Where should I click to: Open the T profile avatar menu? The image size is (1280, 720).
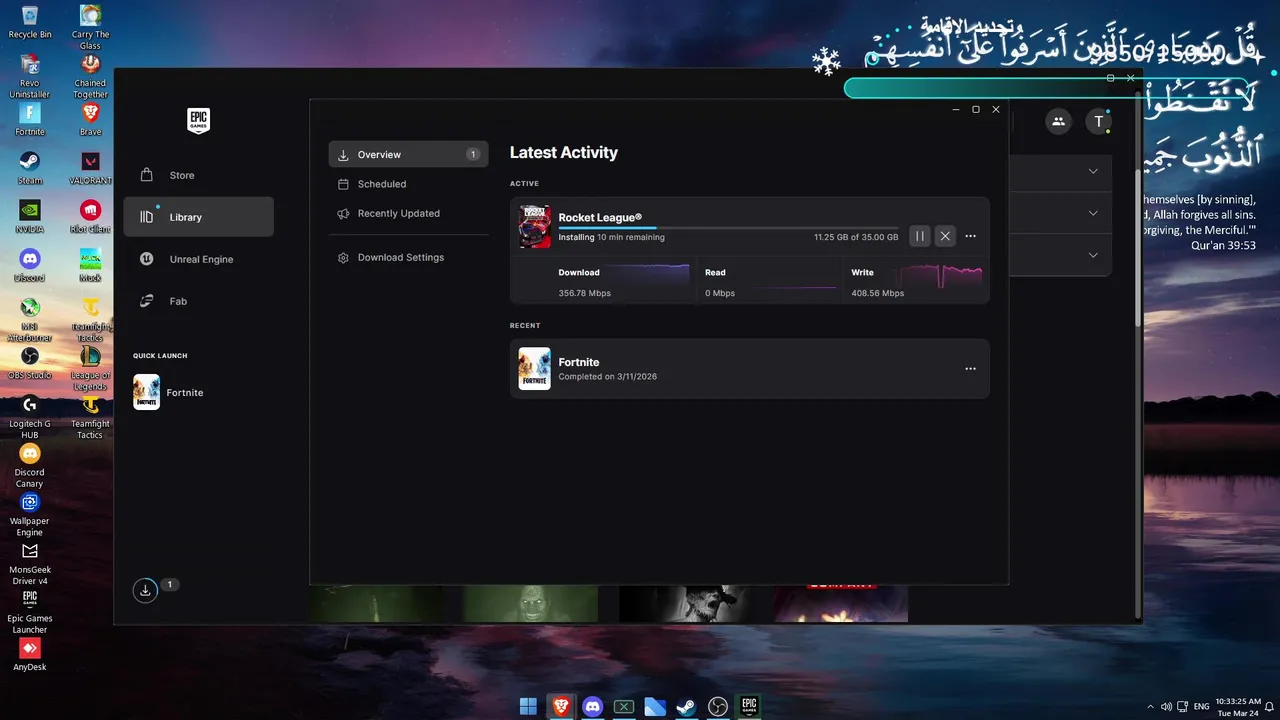[x=1098, y=121]
